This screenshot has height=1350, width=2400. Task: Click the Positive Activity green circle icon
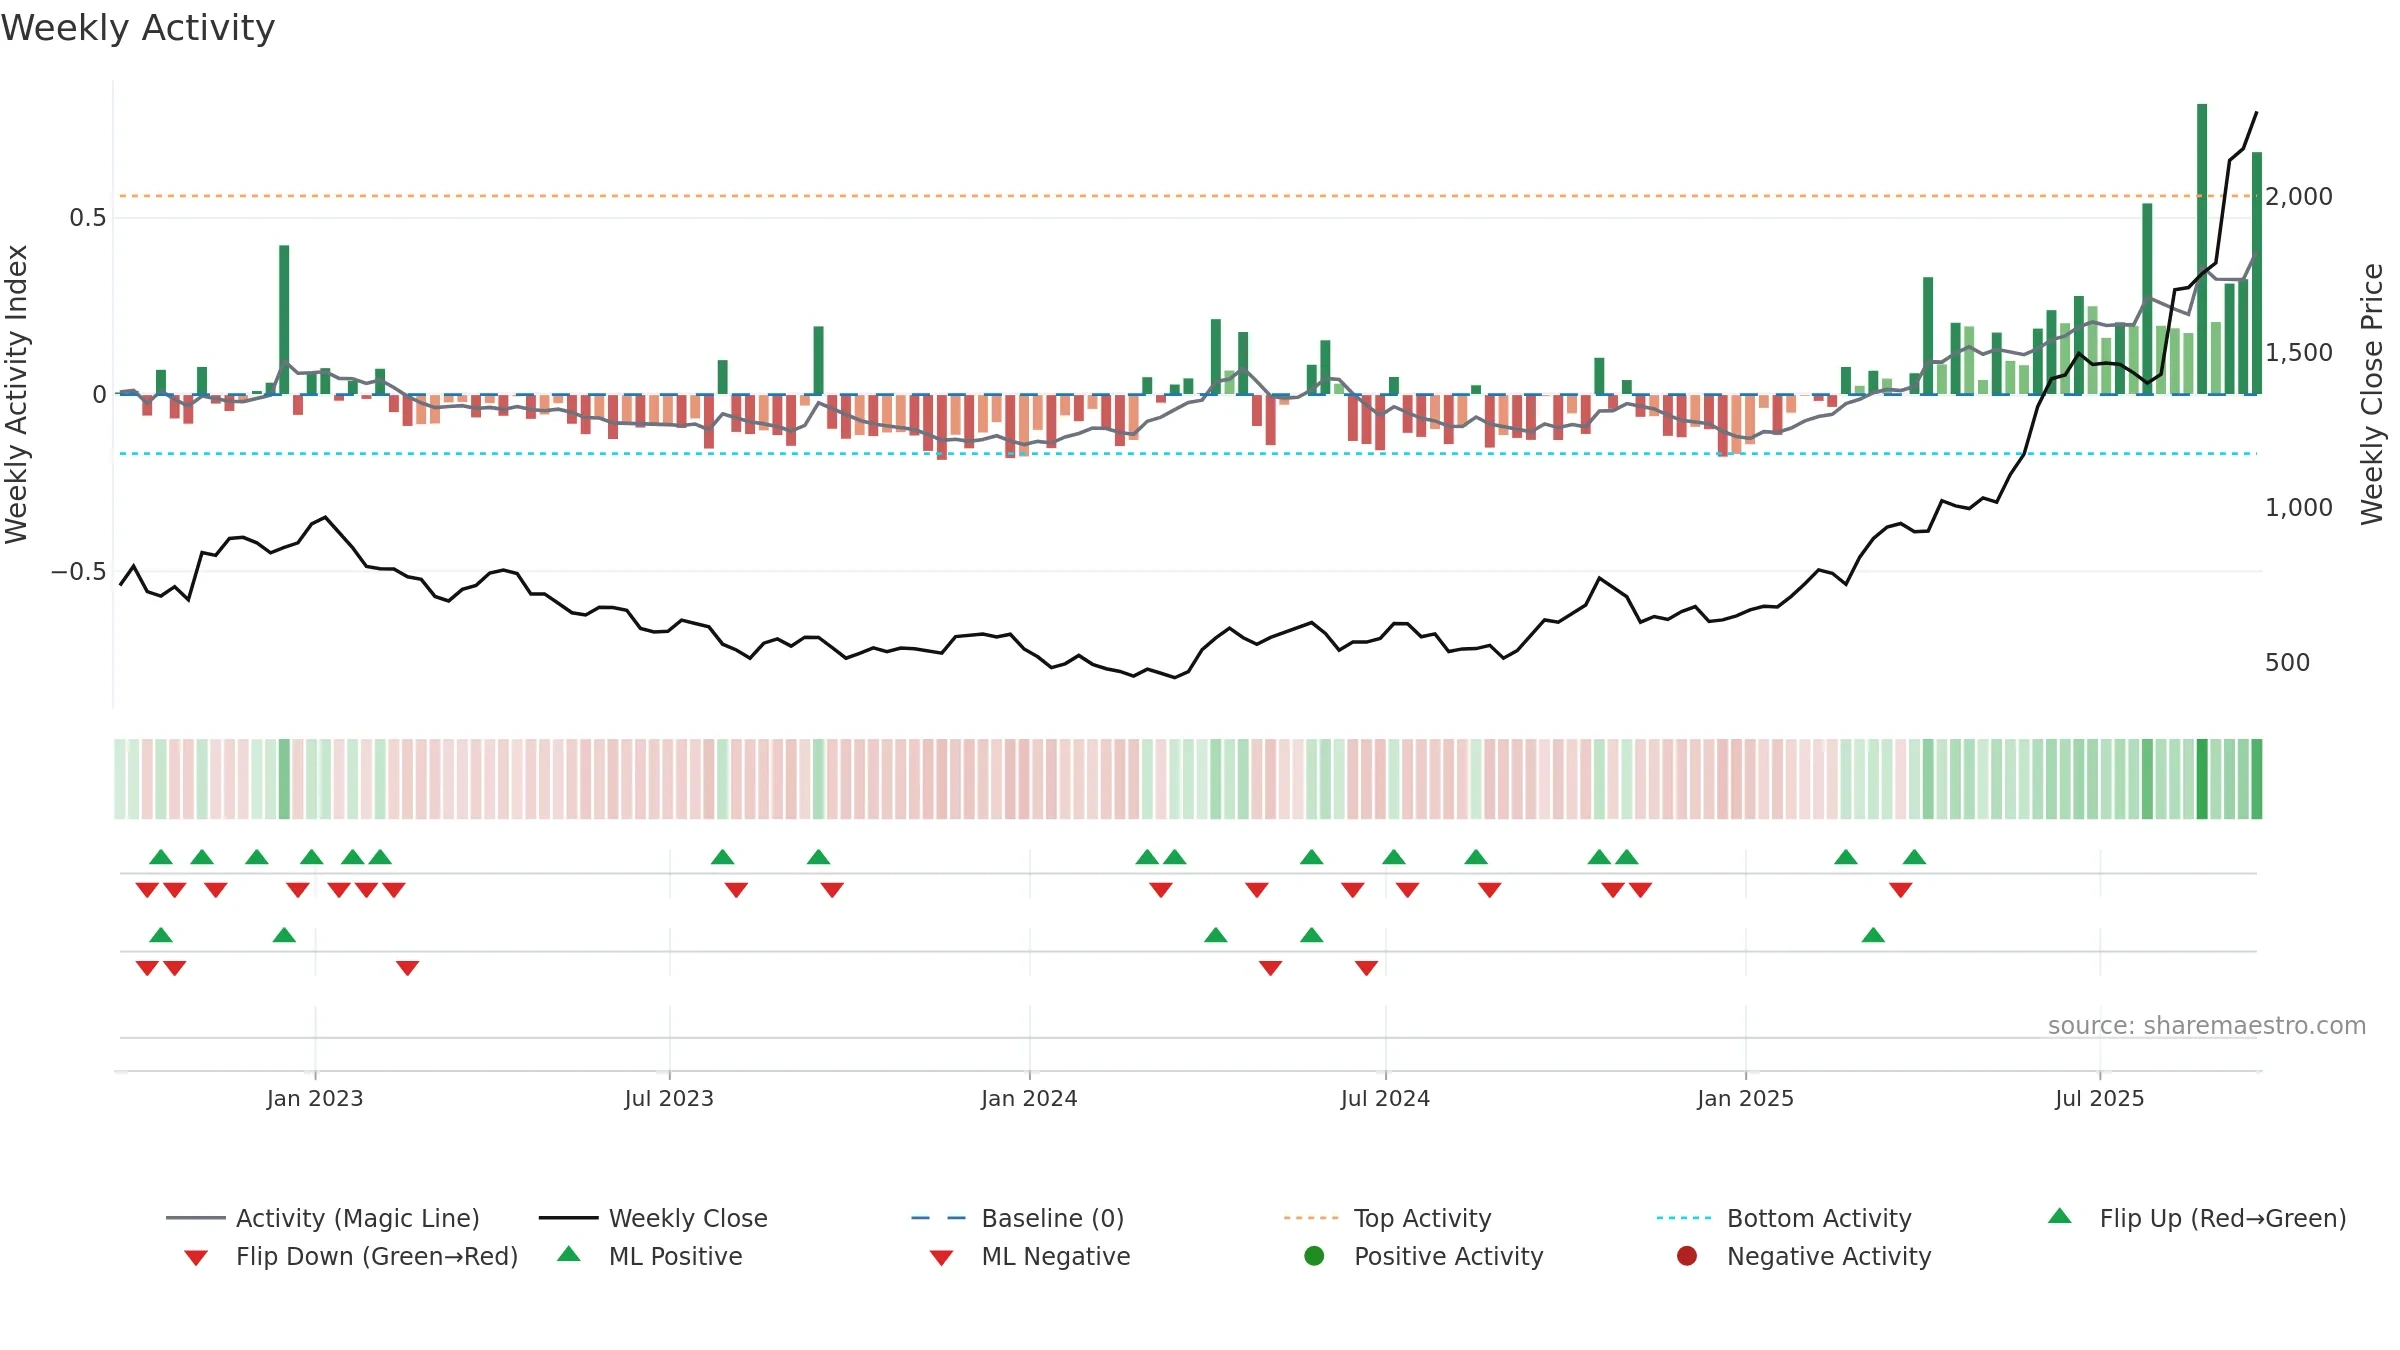click(1315, 1256)
